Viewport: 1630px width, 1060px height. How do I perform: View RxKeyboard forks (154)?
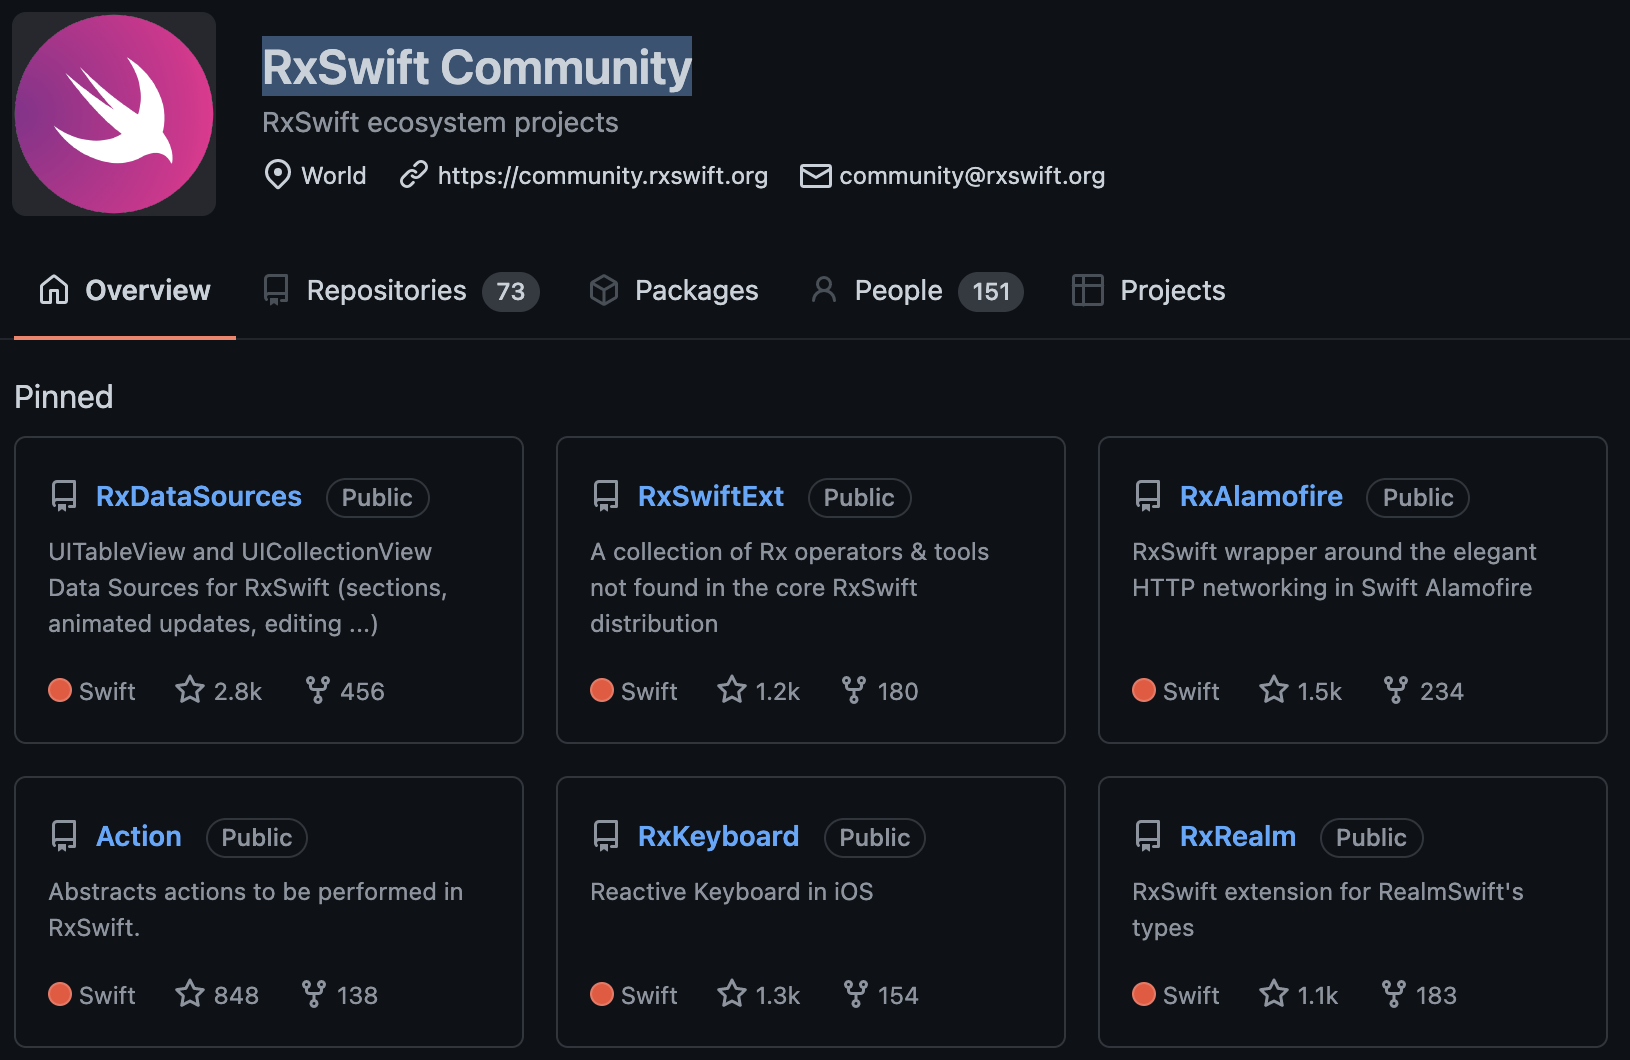click(x=881, y=995)
